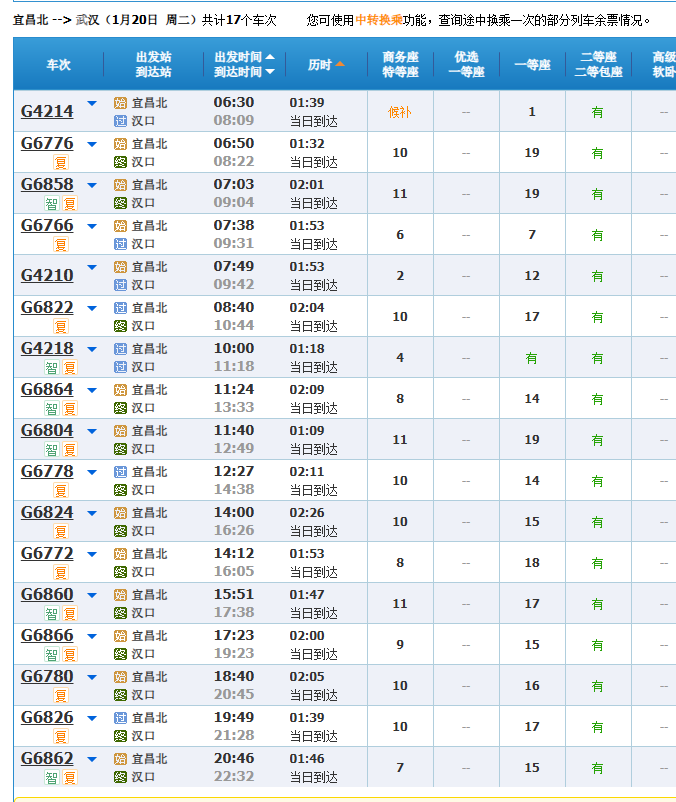The height and width of the screenshot is (802, 676).
Task: Click the 智 icon under train G6858
Action: (52, 204)
